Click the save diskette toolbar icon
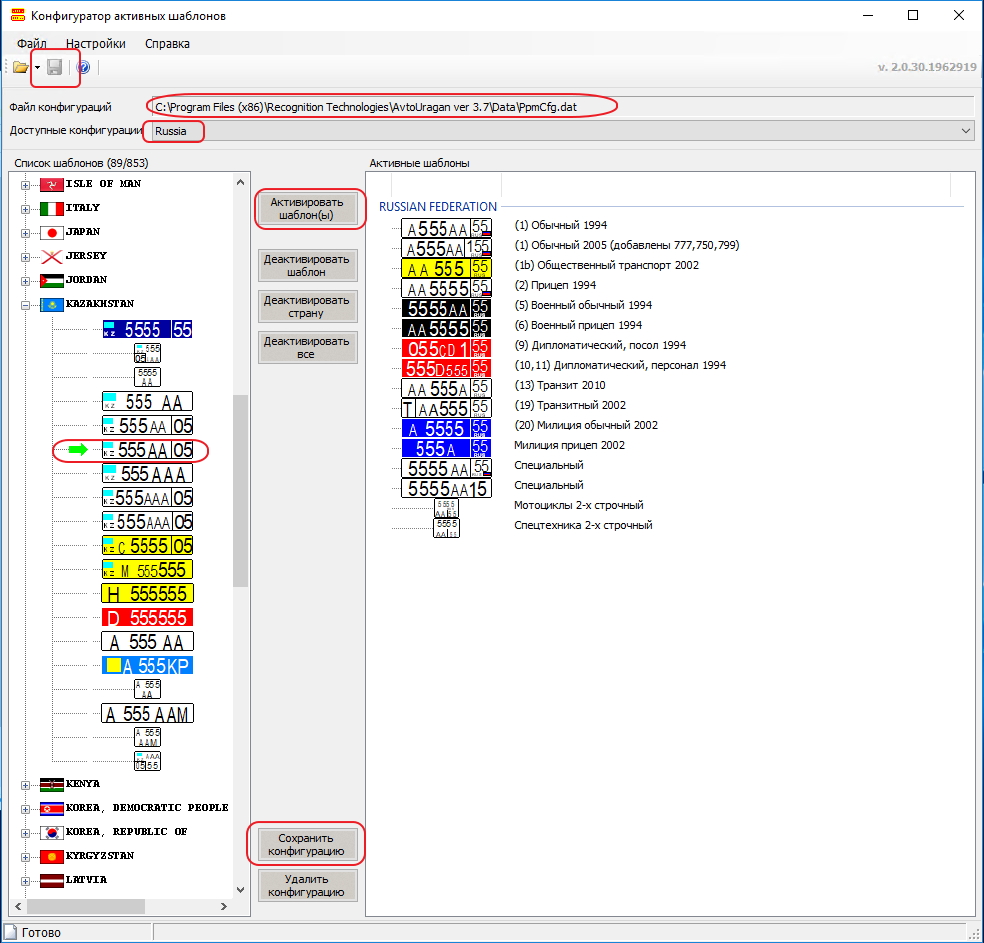Image resolution: width=984 pixels, height=943 pixels. [55, 67]
